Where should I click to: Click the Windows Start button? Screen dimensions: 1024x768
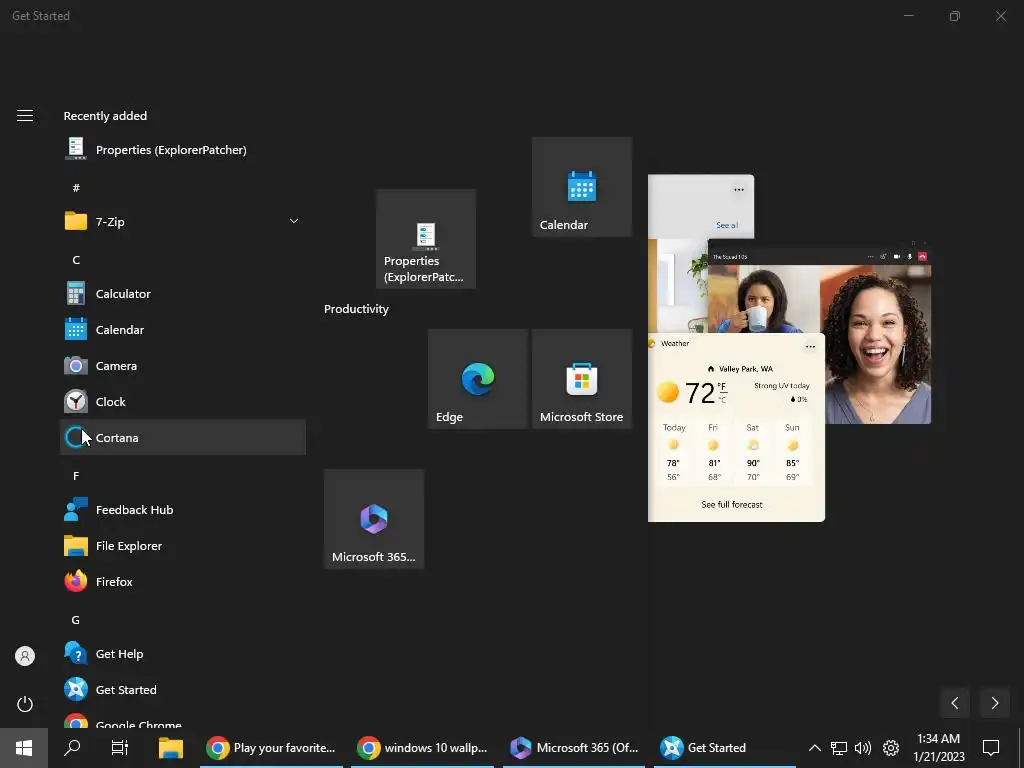[24, 748]
